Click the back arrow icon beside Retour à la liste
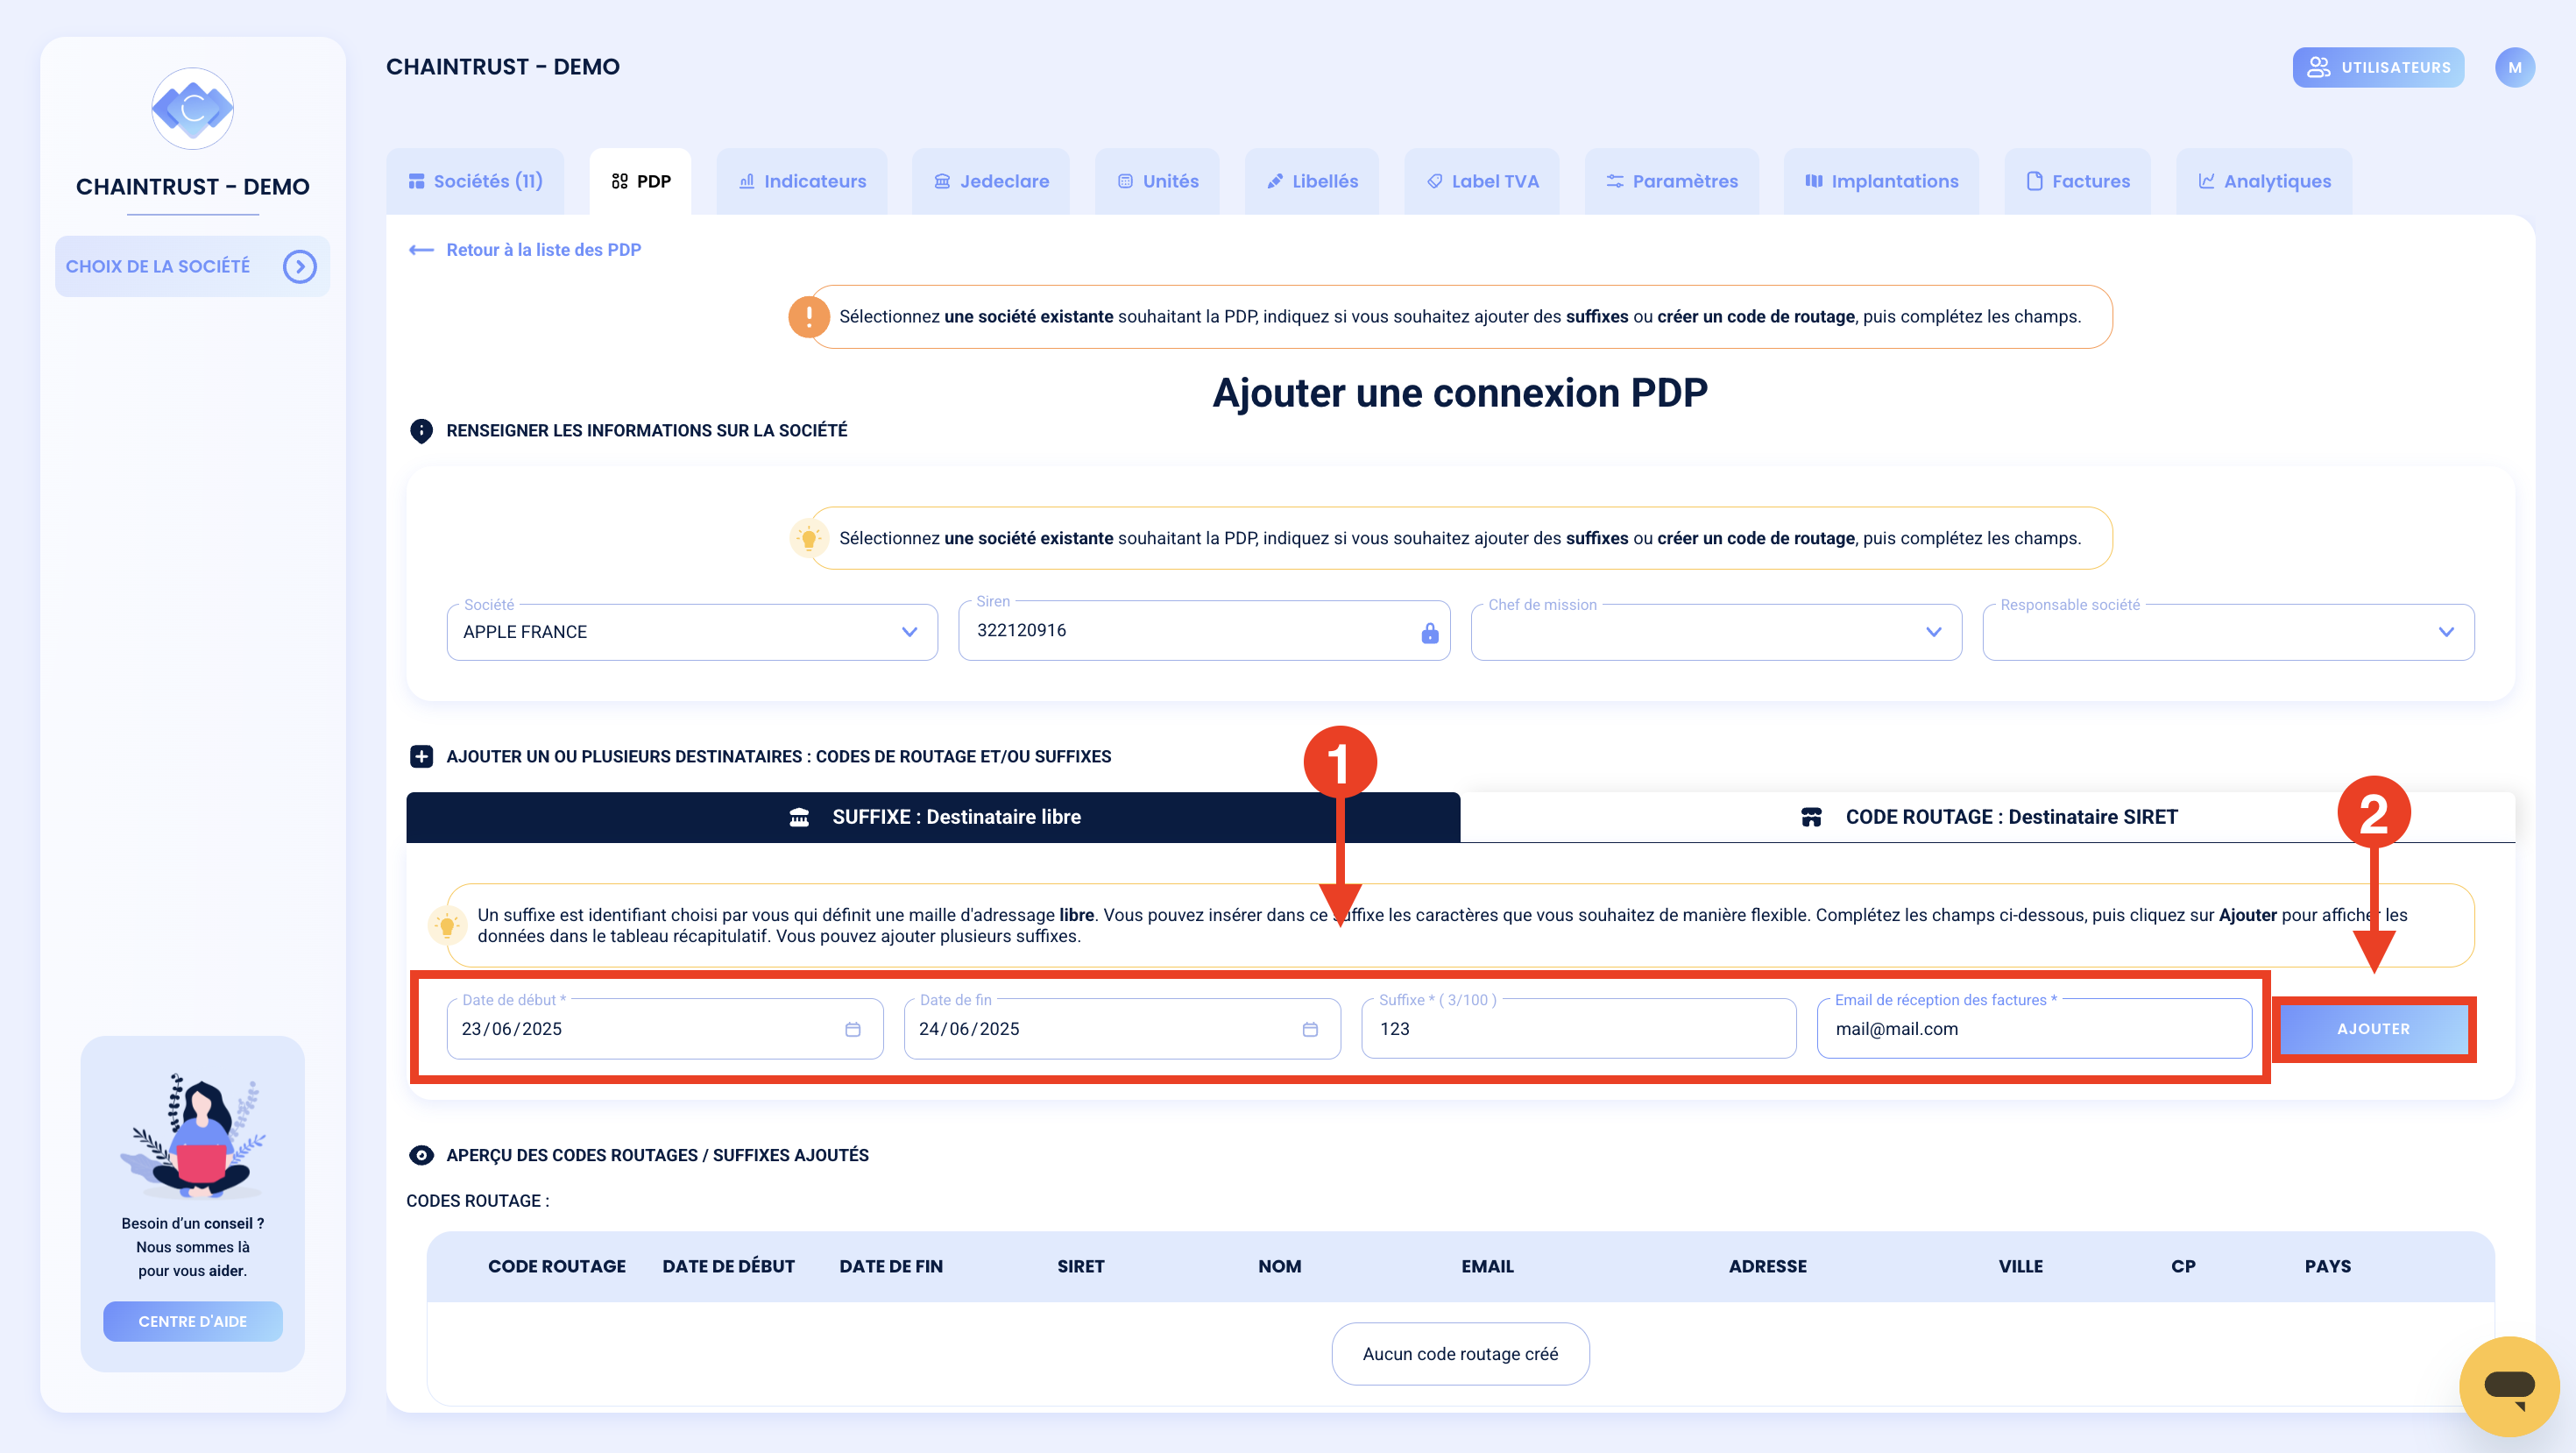Screen dimensions: 2576x1453 pos(421,250)
